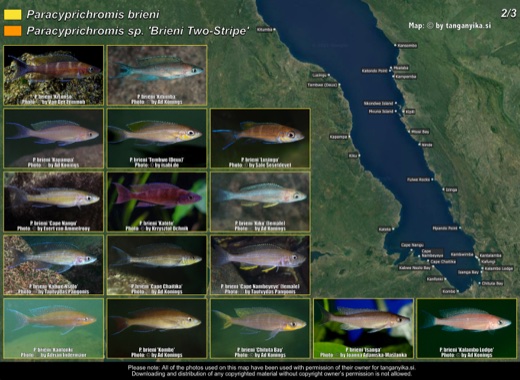Click the 'Map: © by tanganyika.si' credit
Viewport: 520px width, 380px height.
450,26
